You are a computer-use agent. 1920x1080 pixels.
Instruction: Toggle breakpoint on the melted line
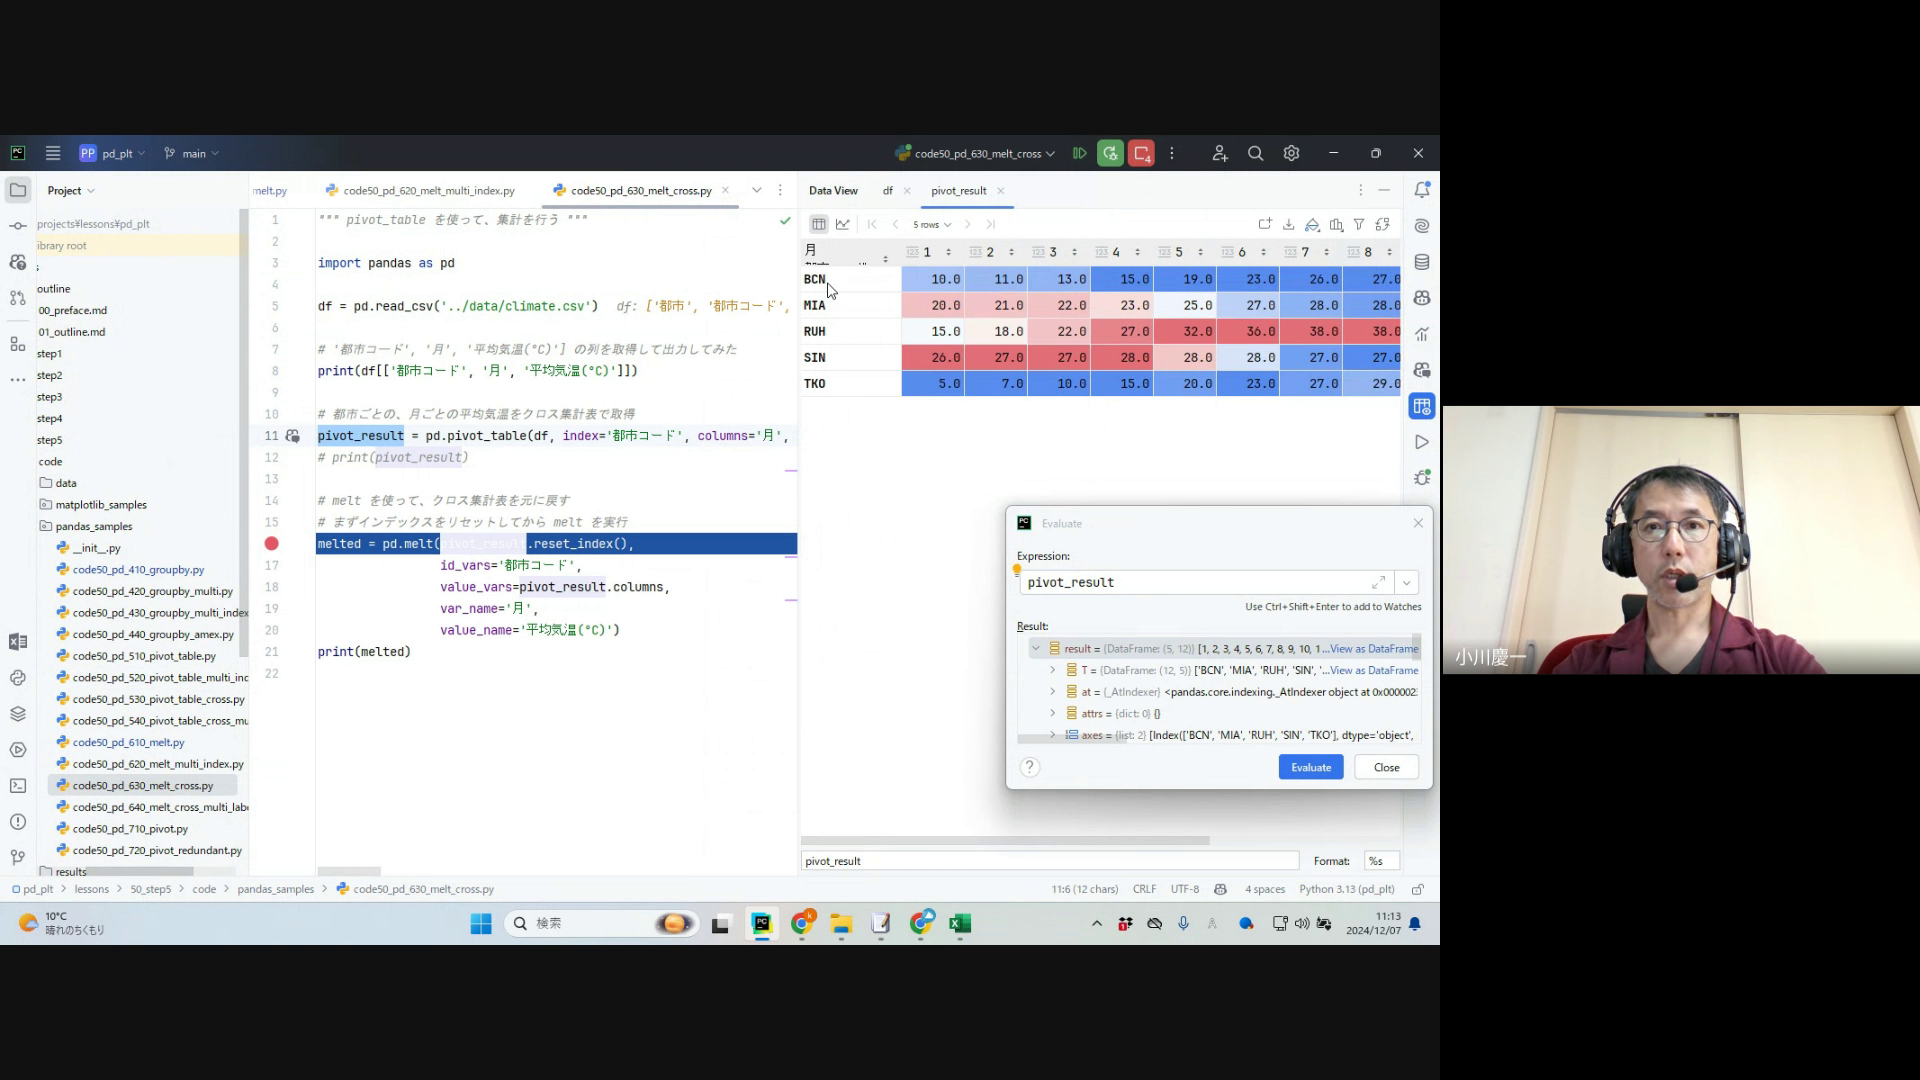[x=271, y=544]
